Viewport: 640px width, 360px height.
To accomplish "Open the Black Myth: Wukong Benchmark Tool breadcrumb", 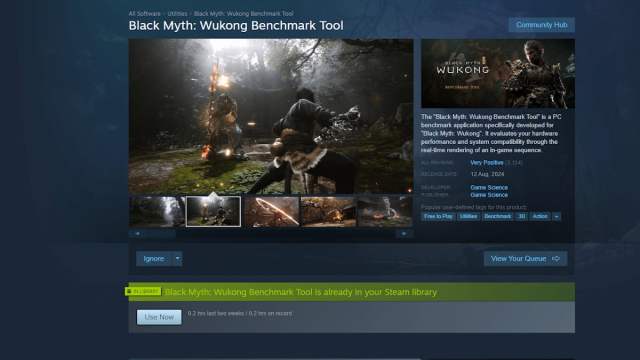I will (x=243, y=13).
